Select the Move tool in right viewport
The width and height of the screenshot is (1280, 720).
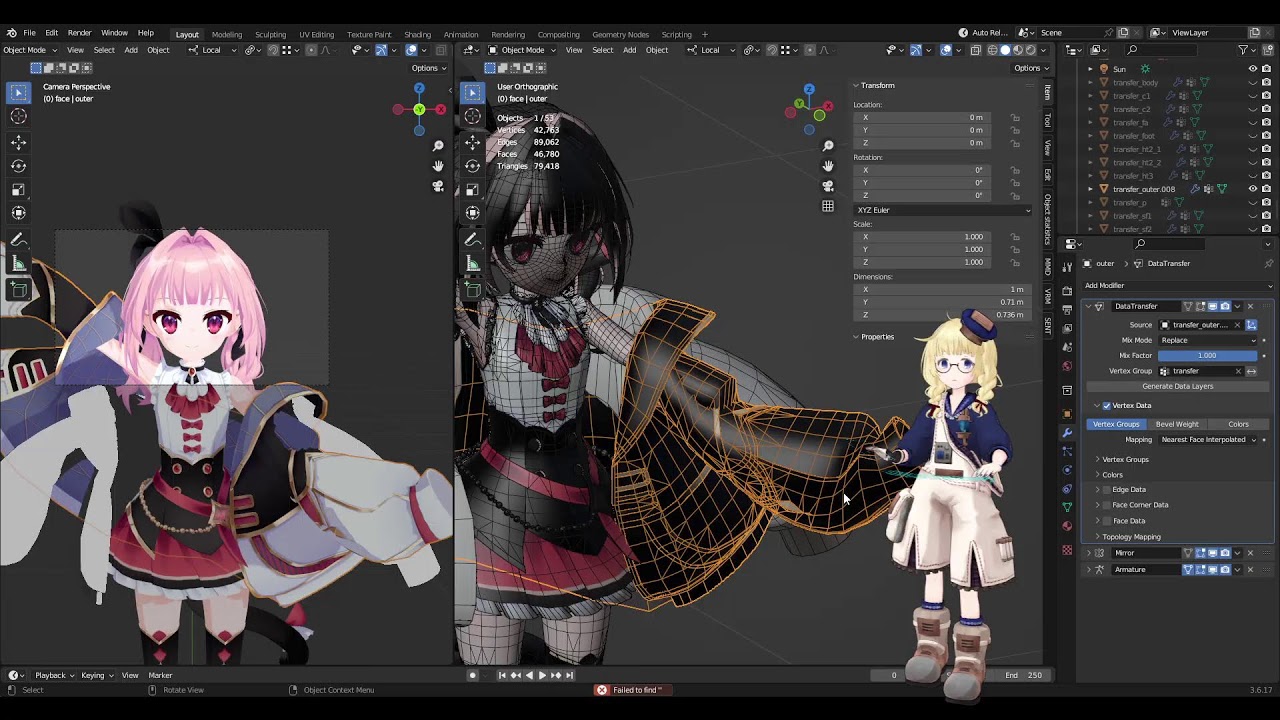tap(473, 143)
